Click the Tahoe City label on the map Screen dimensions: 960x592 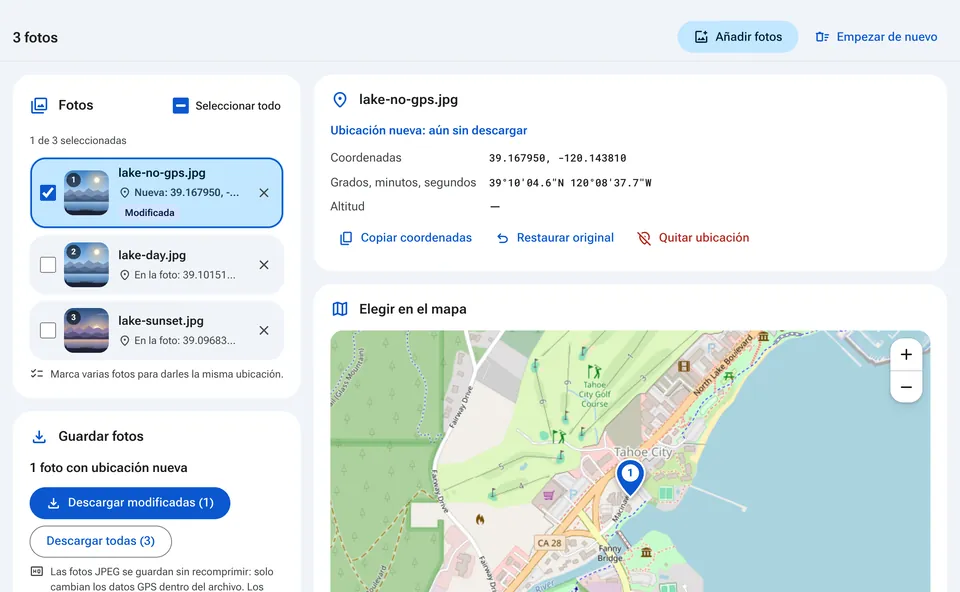(x=643, y=452)
